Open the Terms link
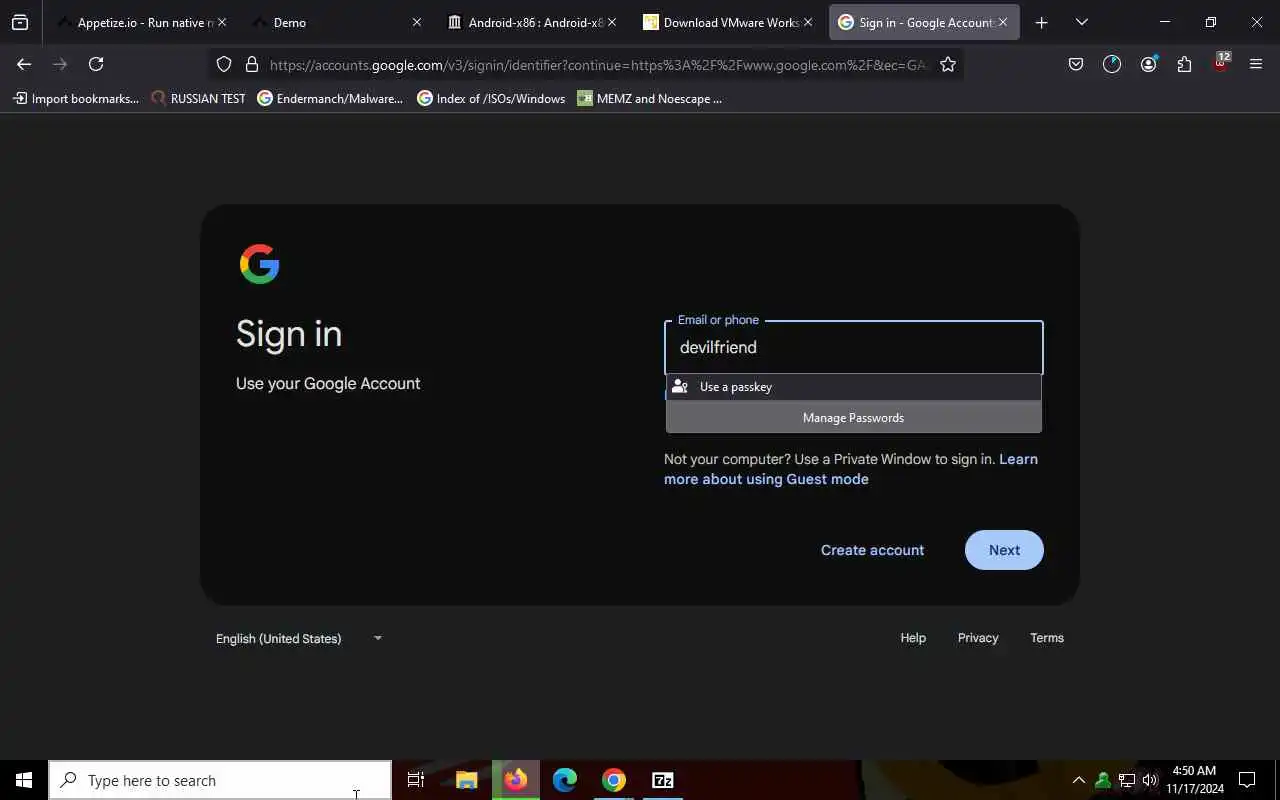Screen dimensions: 1280x800 (1047, 638)
